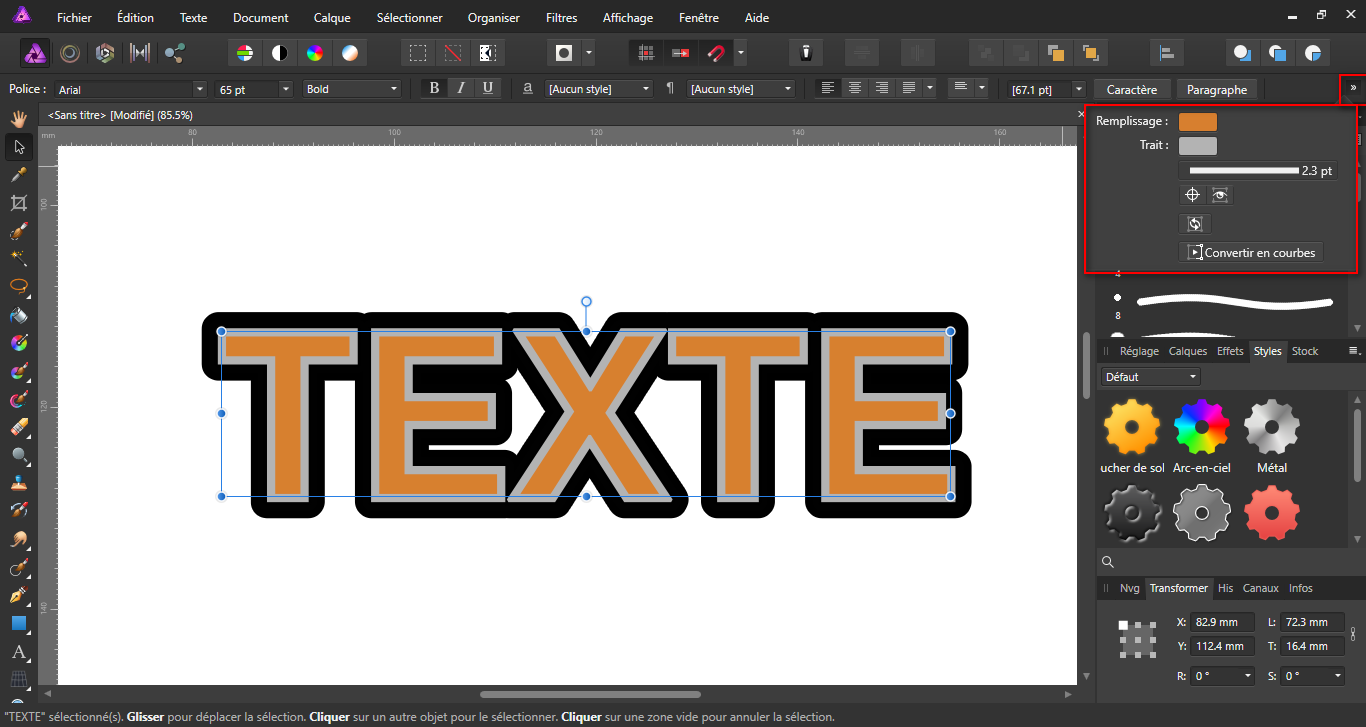Click the orange Remplissage color swatch
Image resolution: width=1366 pixels, height=727 pixels.
tap(1198, 122)
